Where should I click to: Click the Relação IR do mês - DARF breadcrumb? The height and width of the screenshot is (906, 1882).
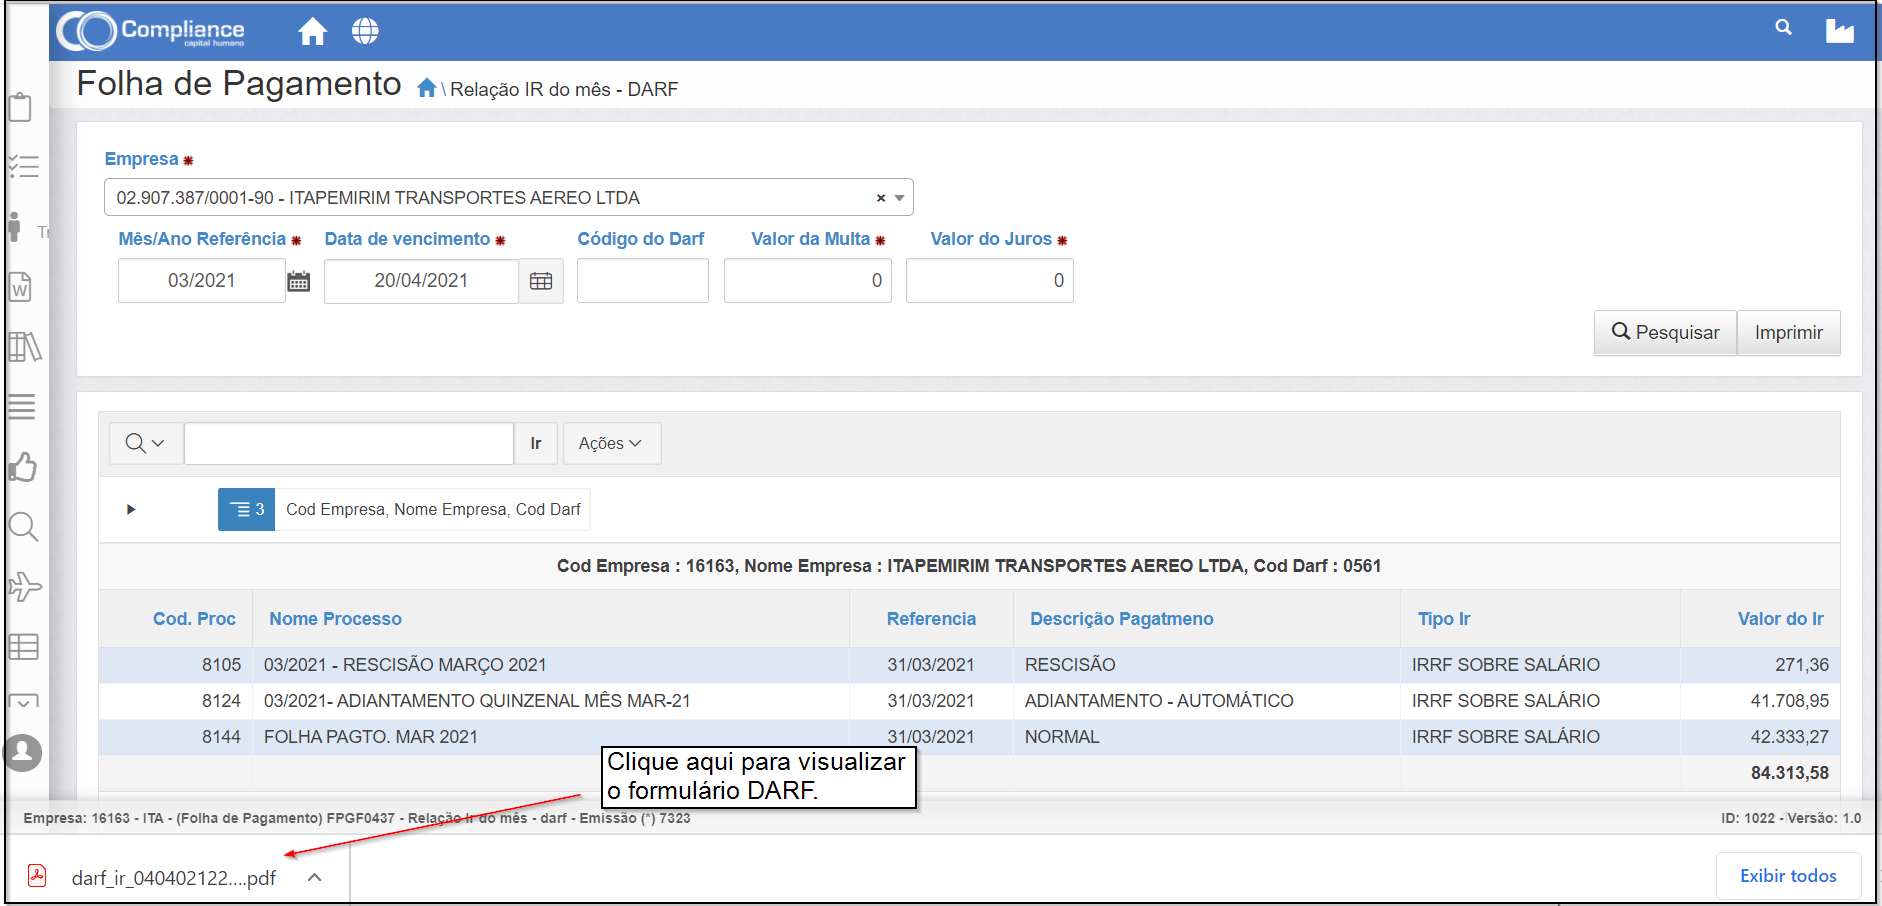pyautogui.click(x=564, y=89)
